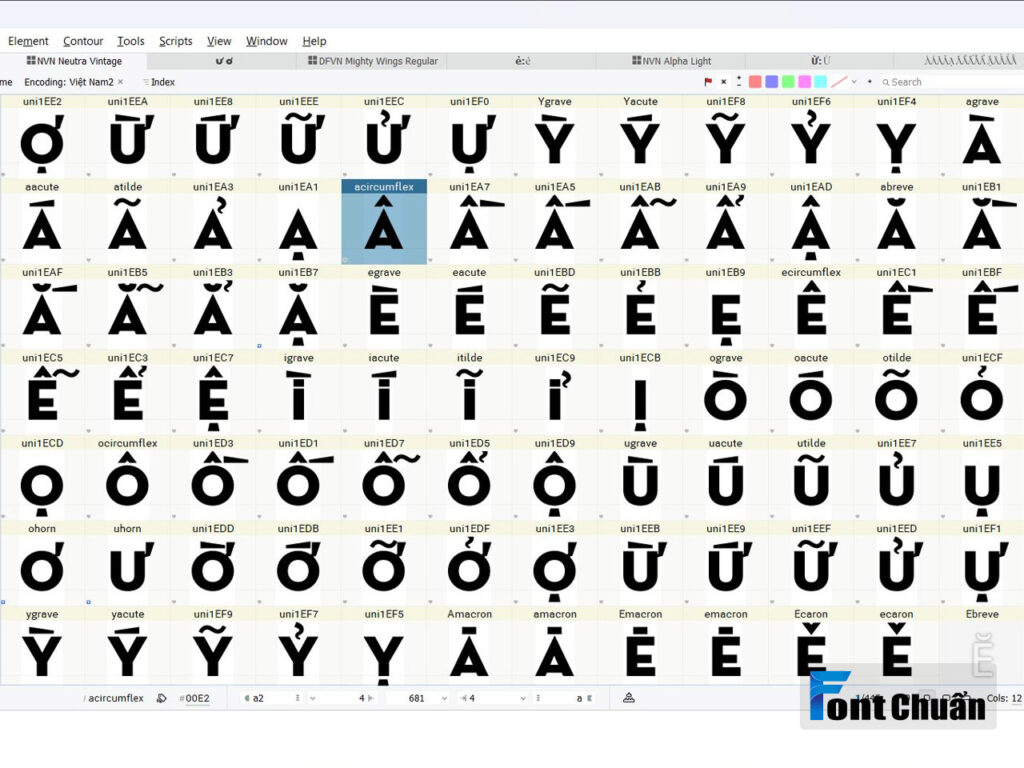This screenshot has height=768, width=1024.
Task: Click the acircumflex glyph name field
Action: (x=116, y=698)
